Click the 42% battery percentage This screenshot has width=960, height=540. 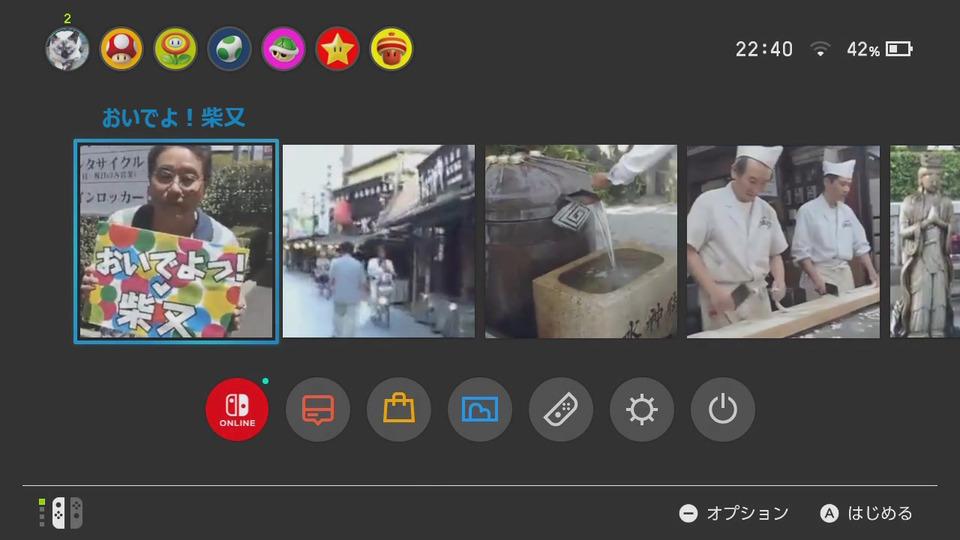pos(863,49)
